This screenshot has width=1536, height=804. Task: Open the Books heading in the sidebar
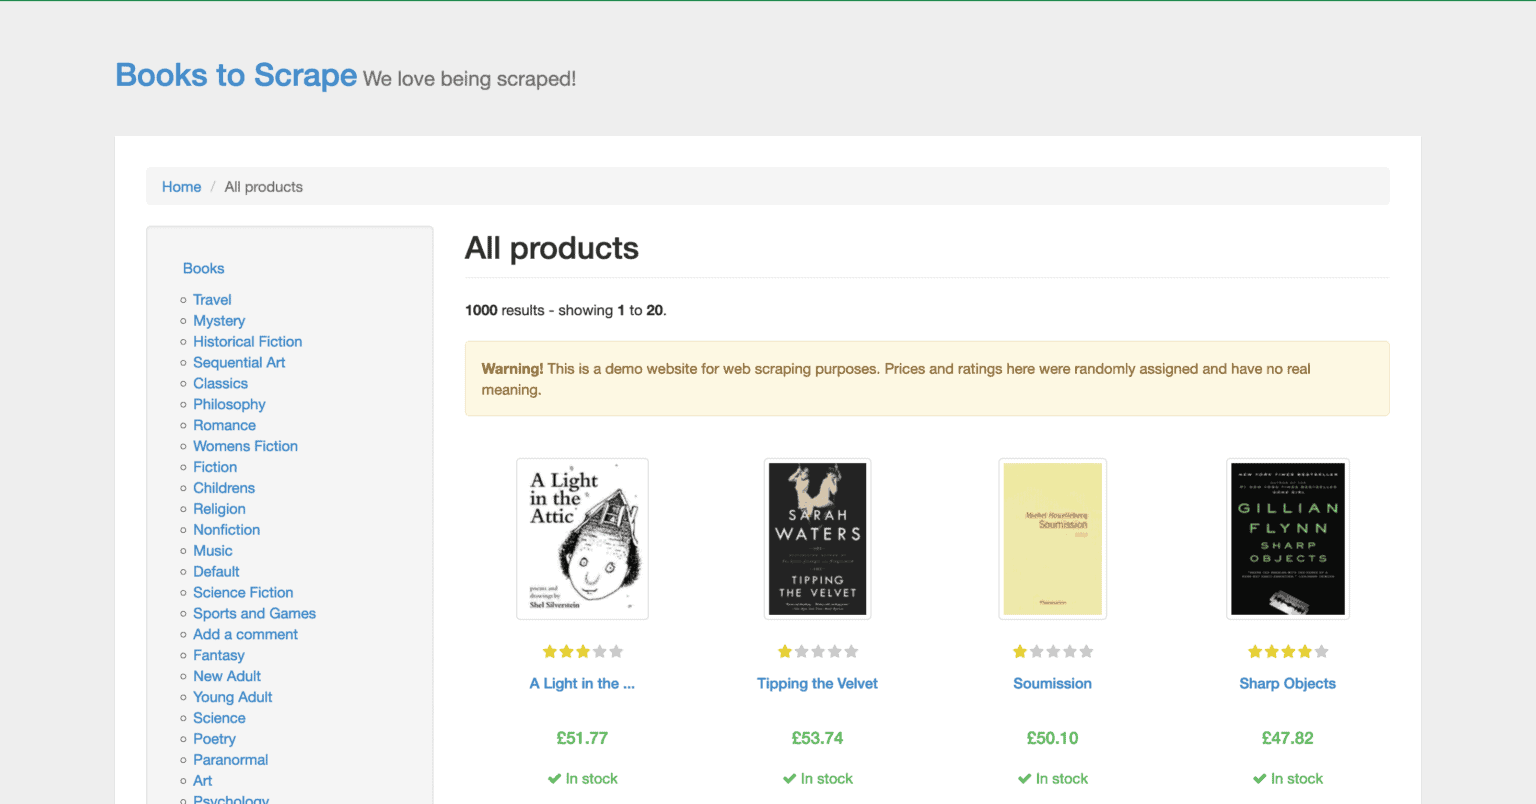203,268
